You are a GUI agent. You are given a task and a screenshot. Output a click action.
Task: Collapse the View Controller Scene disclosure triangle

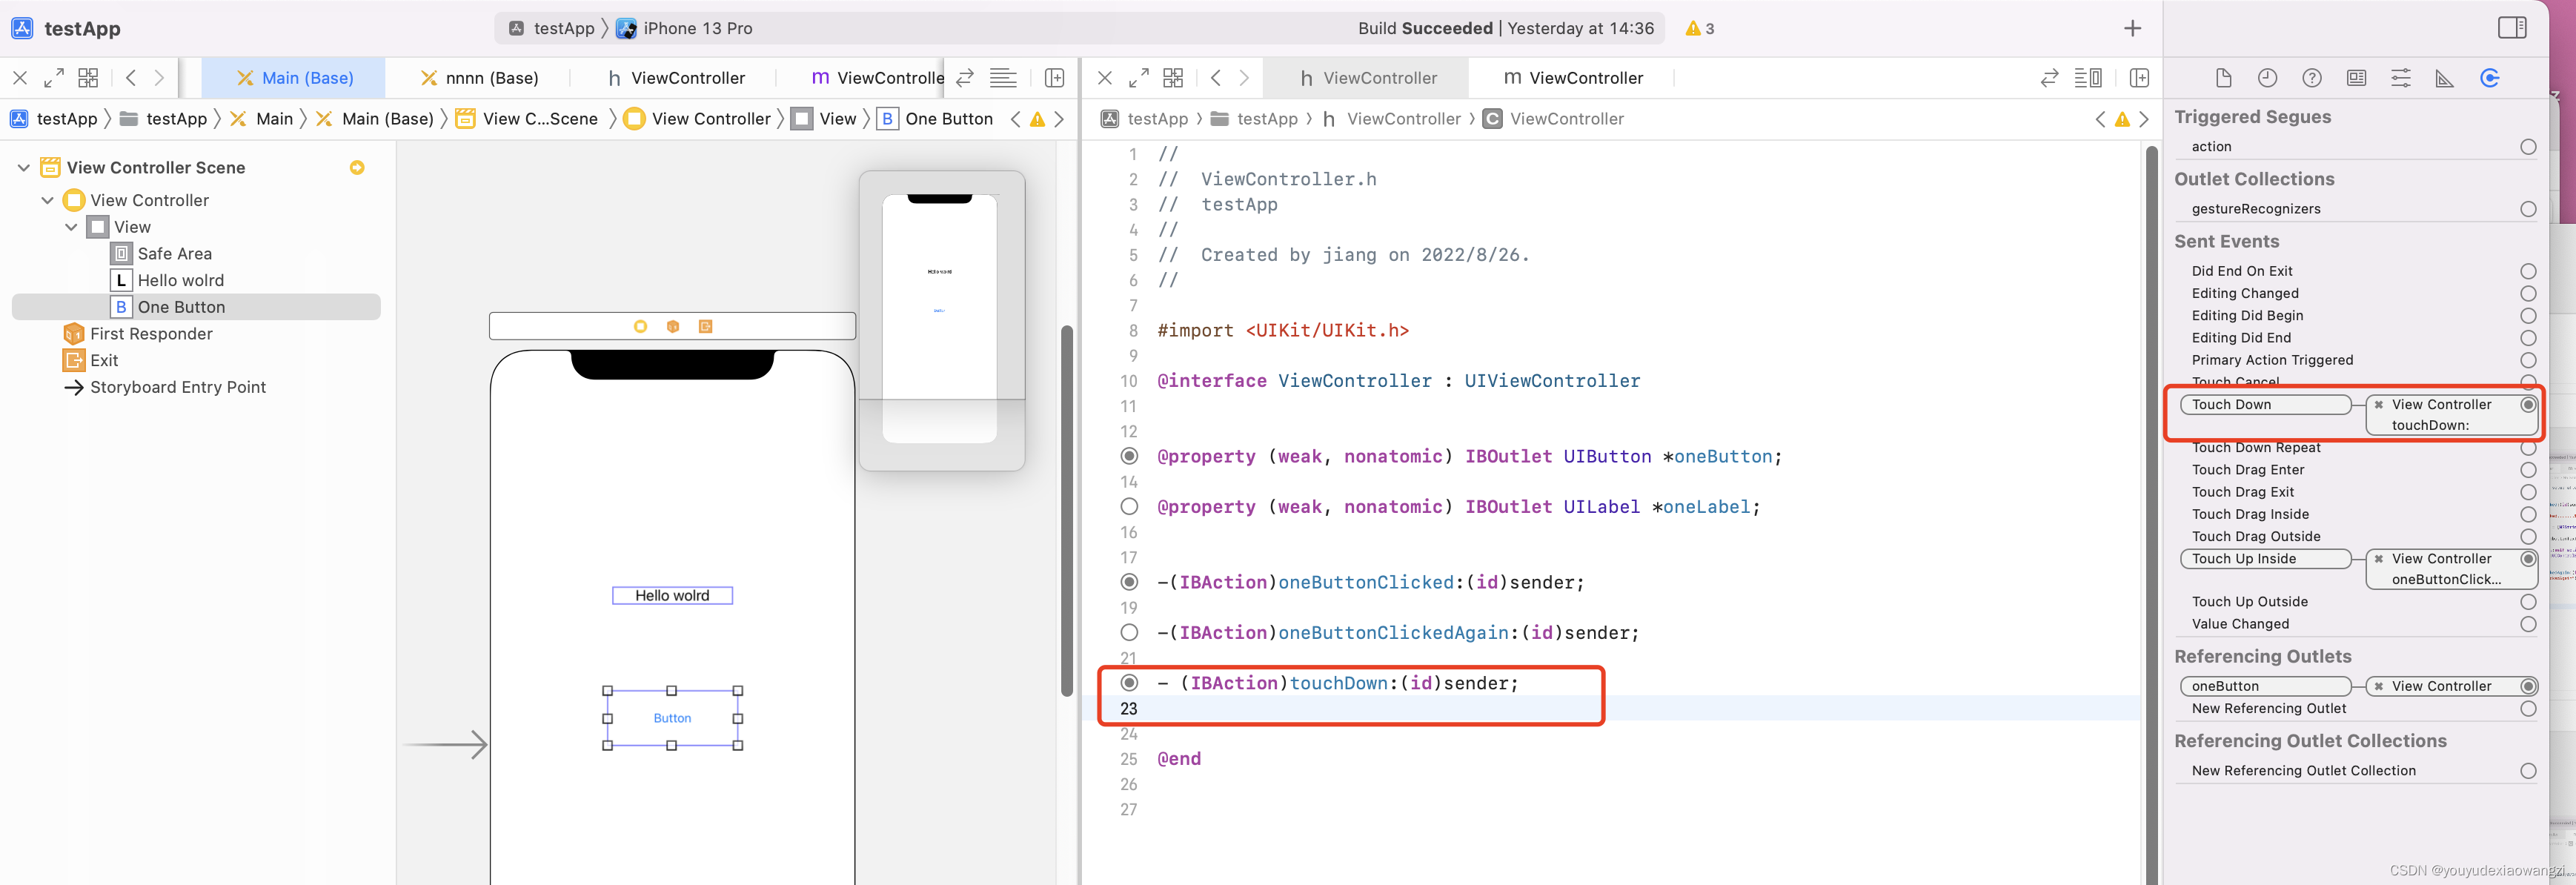tap(24, 168)
